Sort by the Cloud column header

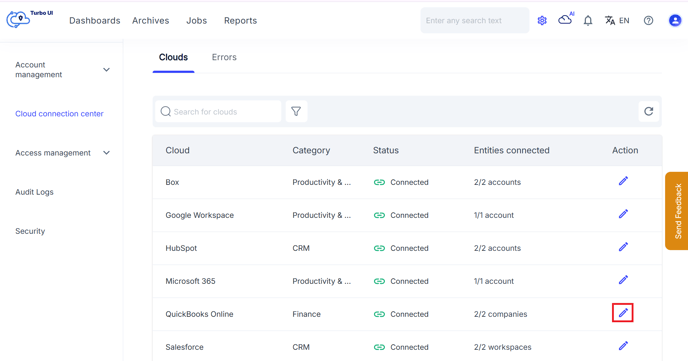coord(177,150)
